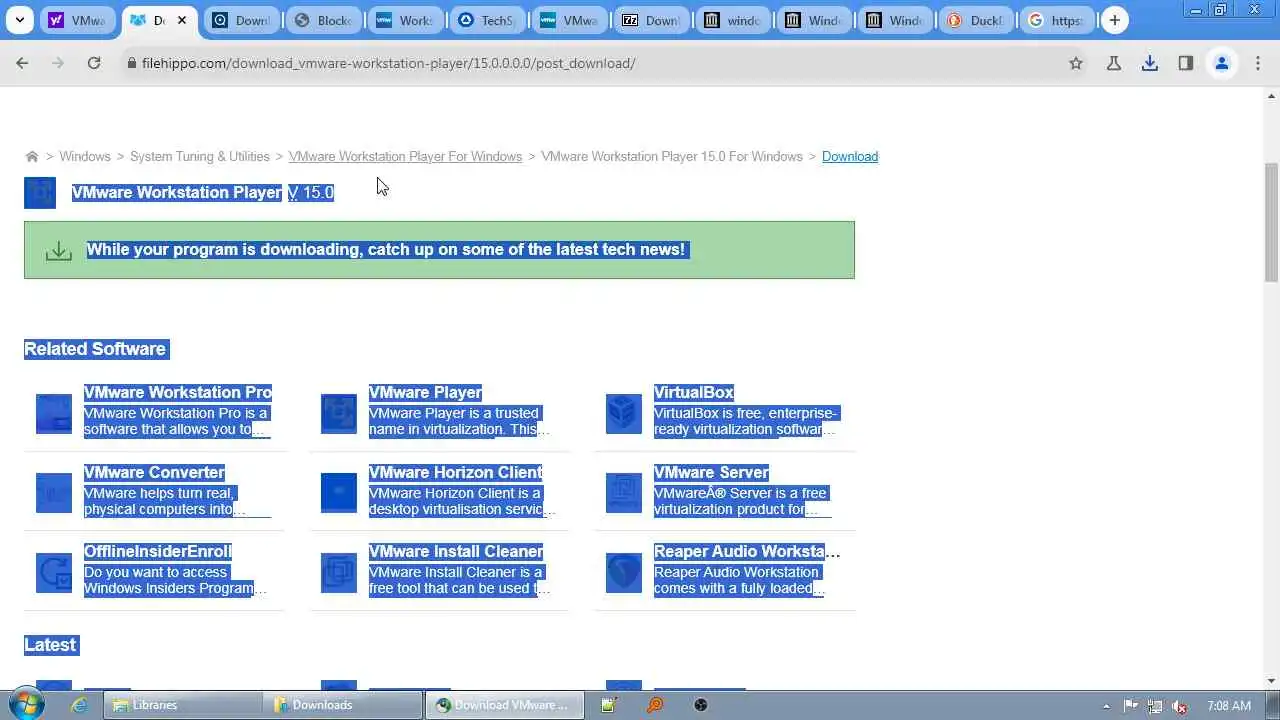This screenshot has height=720, width=1280.
Task: Click the Download breadcrumb link
Action: tap(850, 156)
